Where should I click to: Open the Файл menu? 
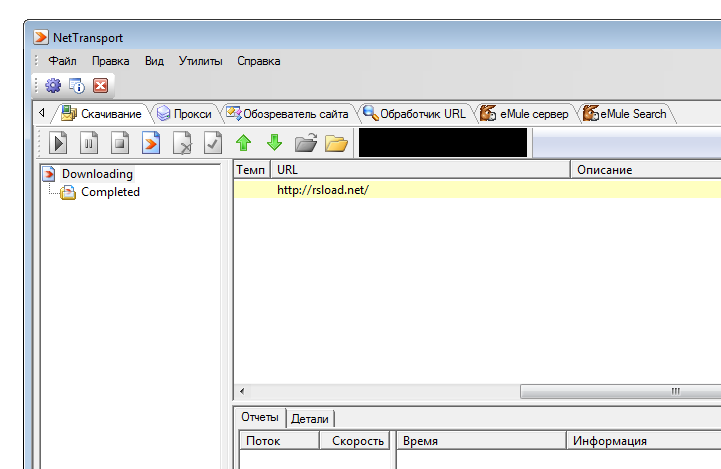click(63, 61)
